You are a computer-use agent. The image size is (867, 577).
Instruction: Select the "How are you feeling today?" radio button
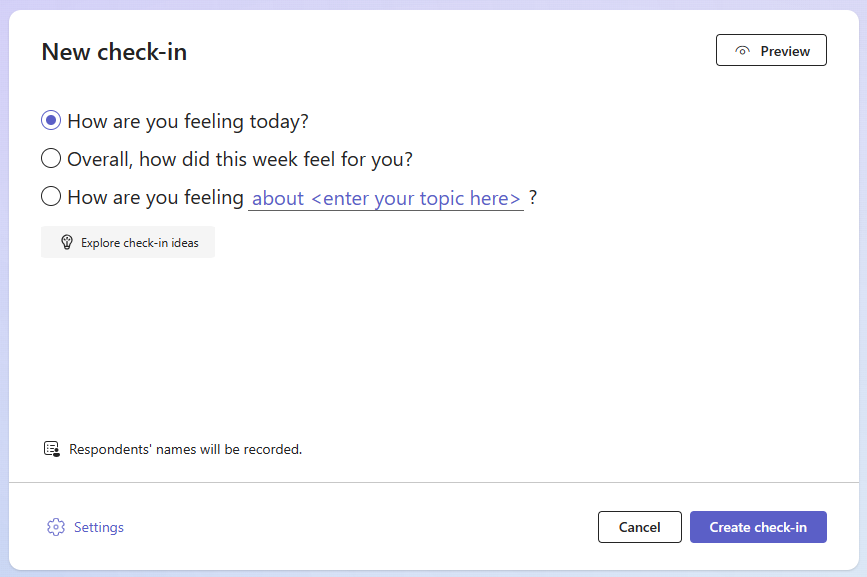coord(51,121)
